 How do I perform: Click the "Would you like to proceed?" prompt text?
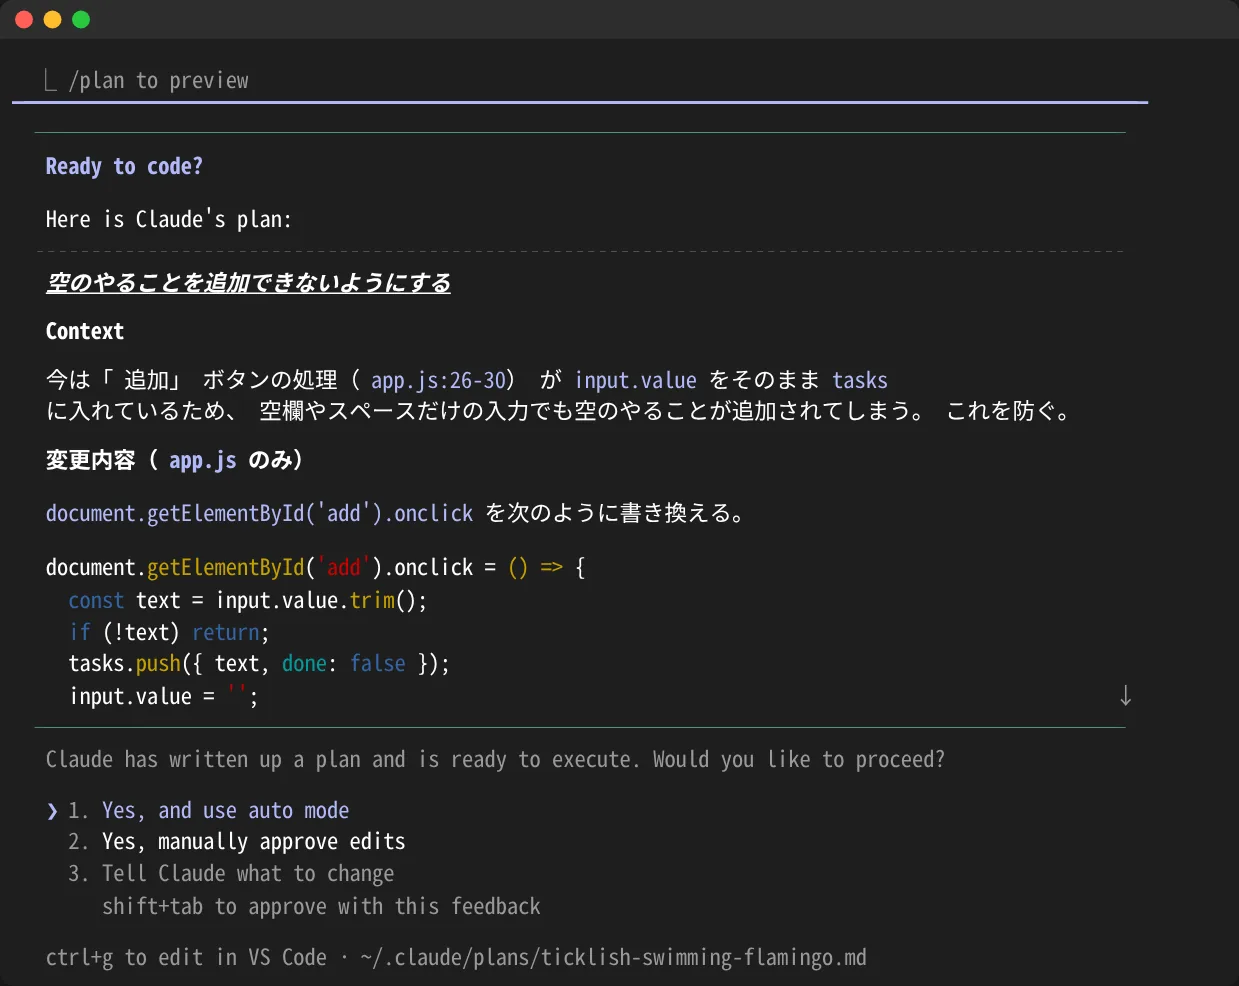tap(798, 759)
